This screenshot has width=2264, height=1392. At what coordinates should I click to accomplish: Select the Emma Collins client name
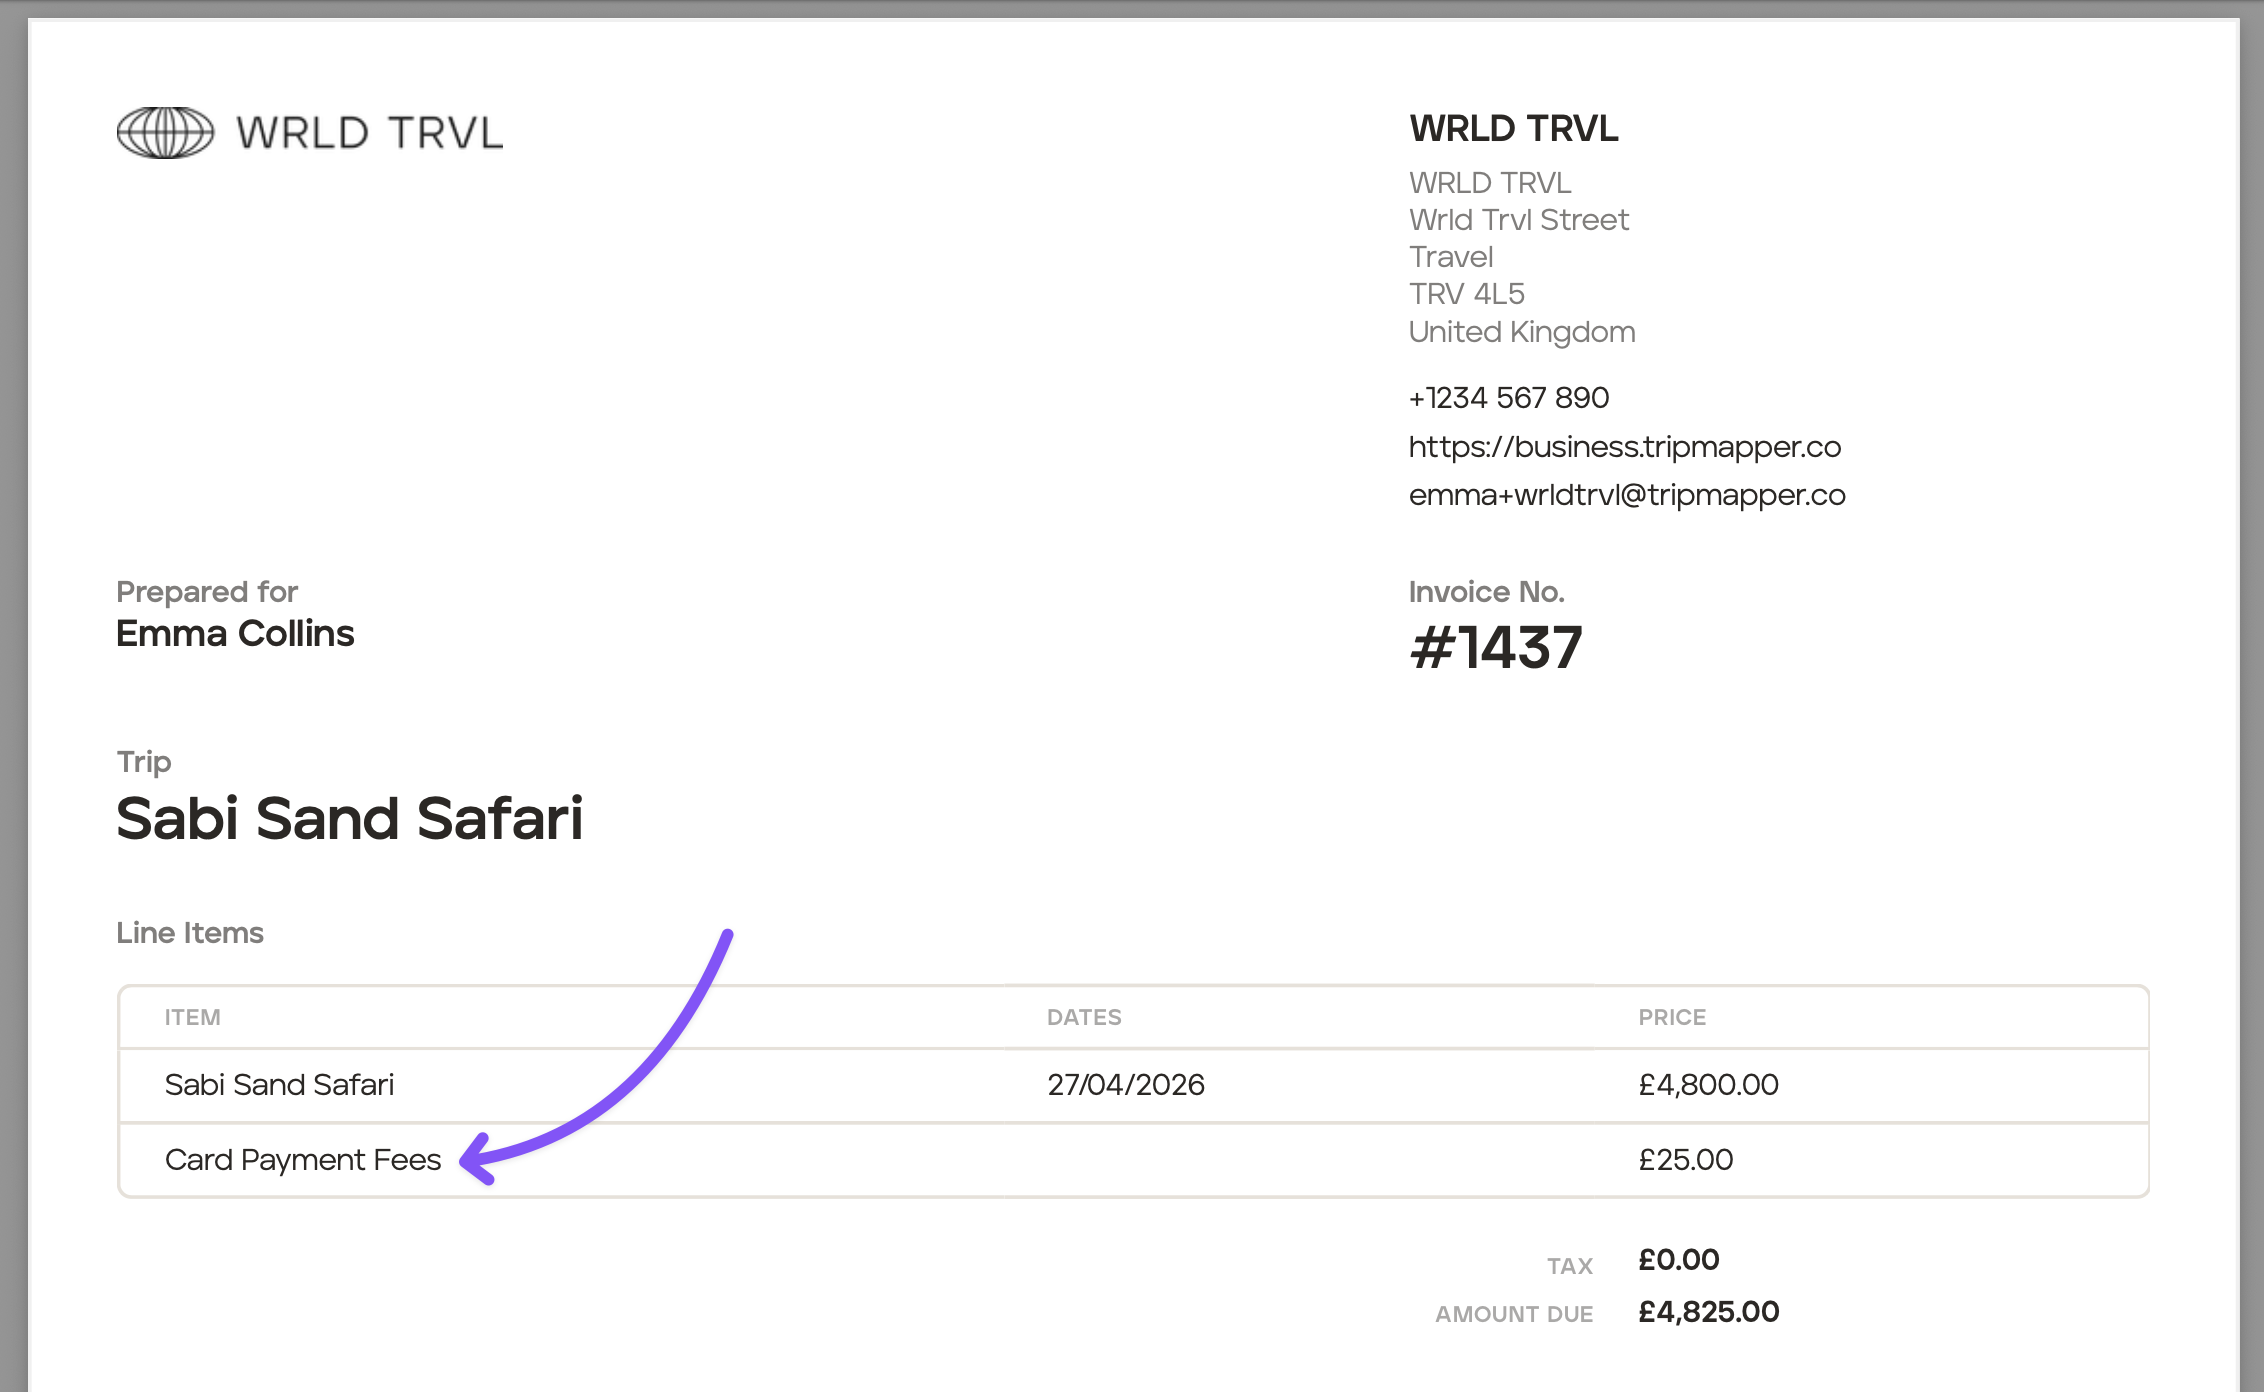[235, 634]
